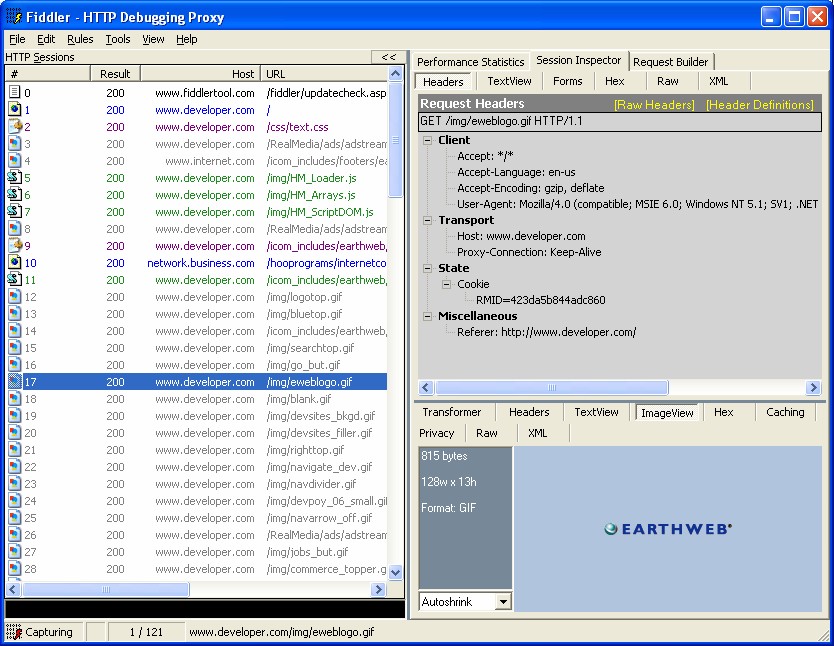834x646 pixels.
Task: Collapse the Transport header group
Action: pos(427,220)
